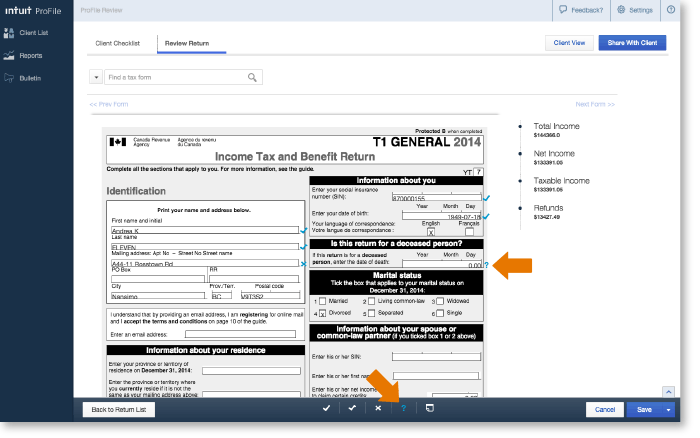
Task: Click the X mark icon in bottom toolbar
Action: tap(378, 408)
